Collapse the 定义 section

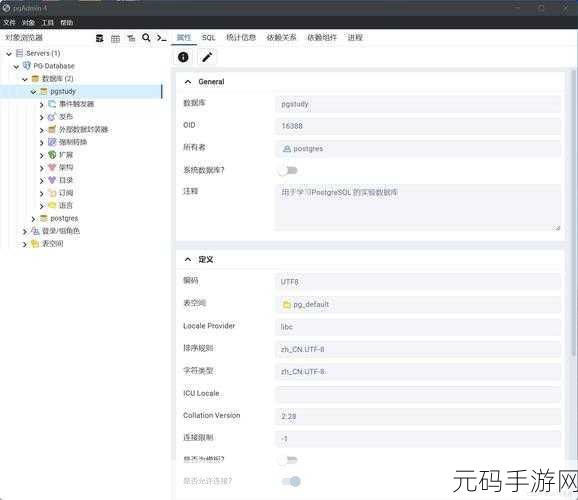[x=188, y=260]
